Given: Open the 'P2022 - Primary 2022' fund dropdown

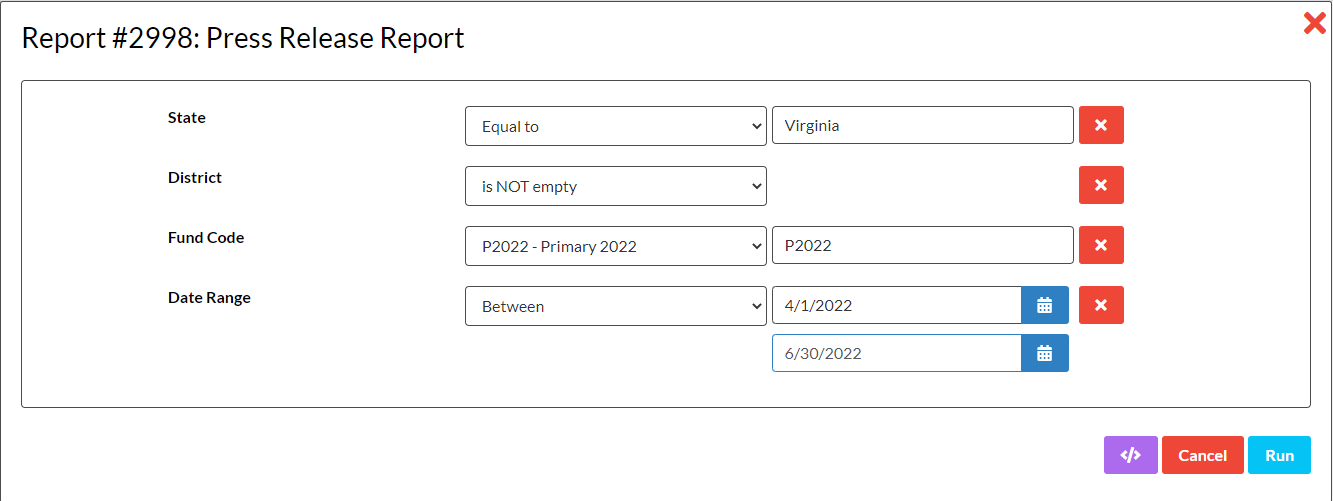Looking at the screenshot, I should coord(616,246).
